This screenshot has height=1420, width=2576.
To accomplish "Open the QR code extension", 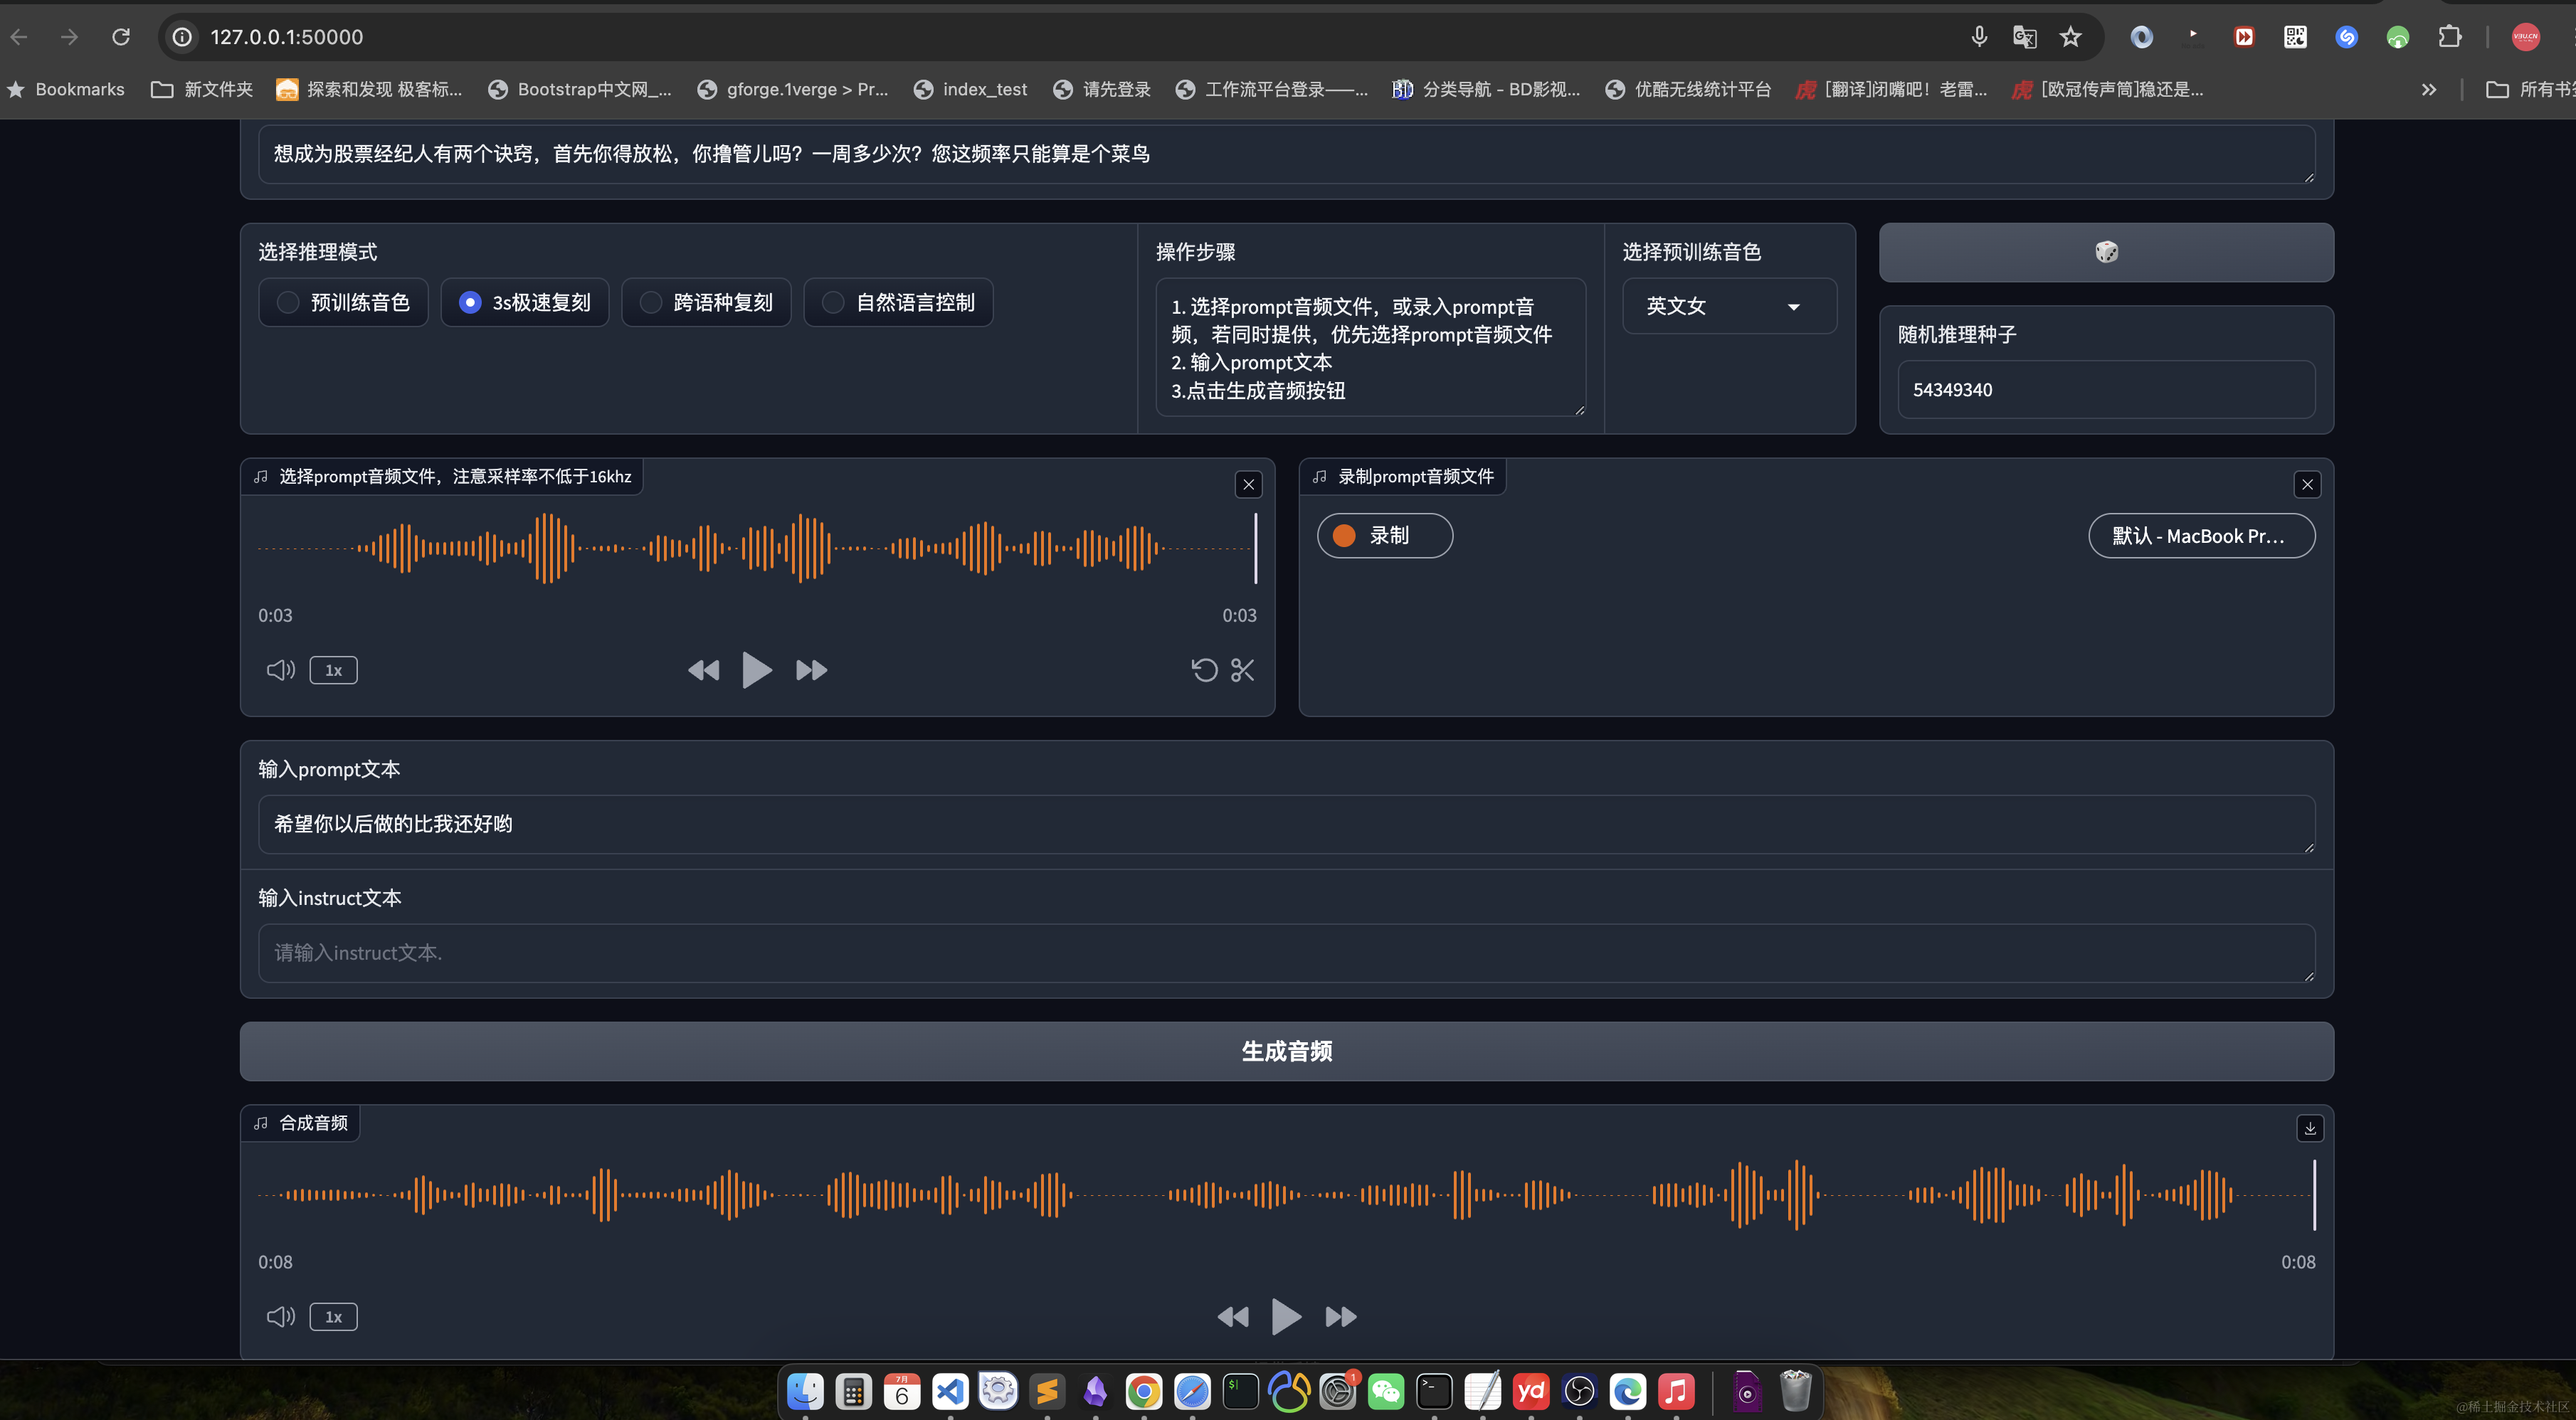I will tap(2295, 37).
